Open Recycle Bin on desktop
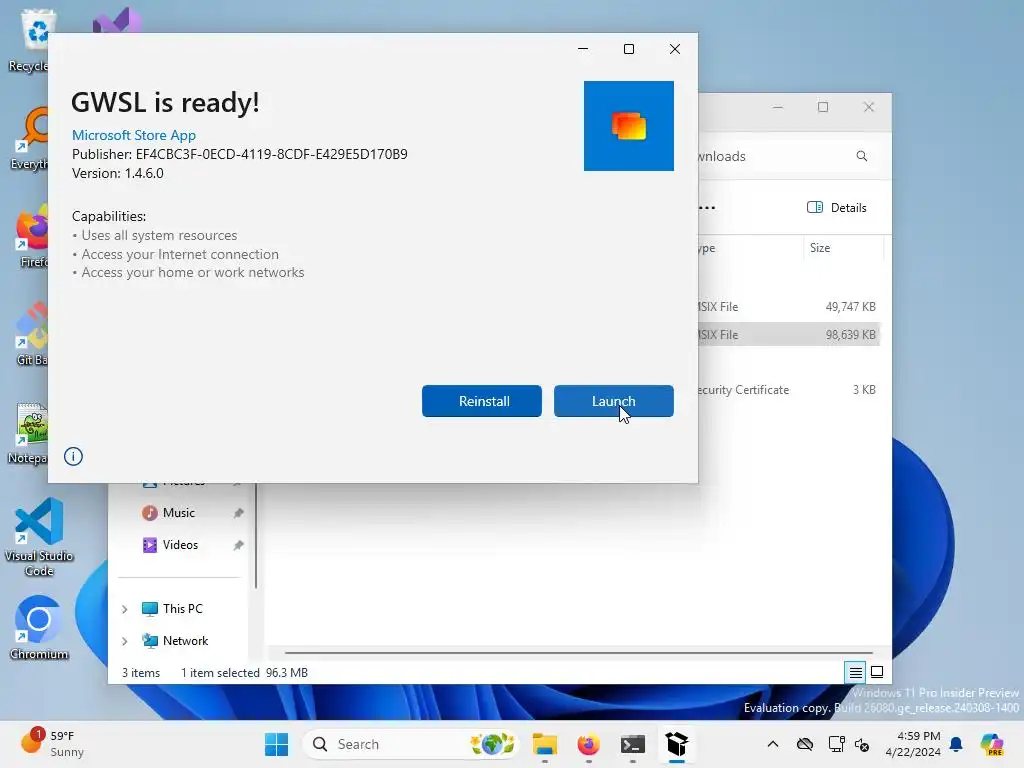Image resolution: width=1024 pixels, height=768 pixels. [x=30, y=40]
